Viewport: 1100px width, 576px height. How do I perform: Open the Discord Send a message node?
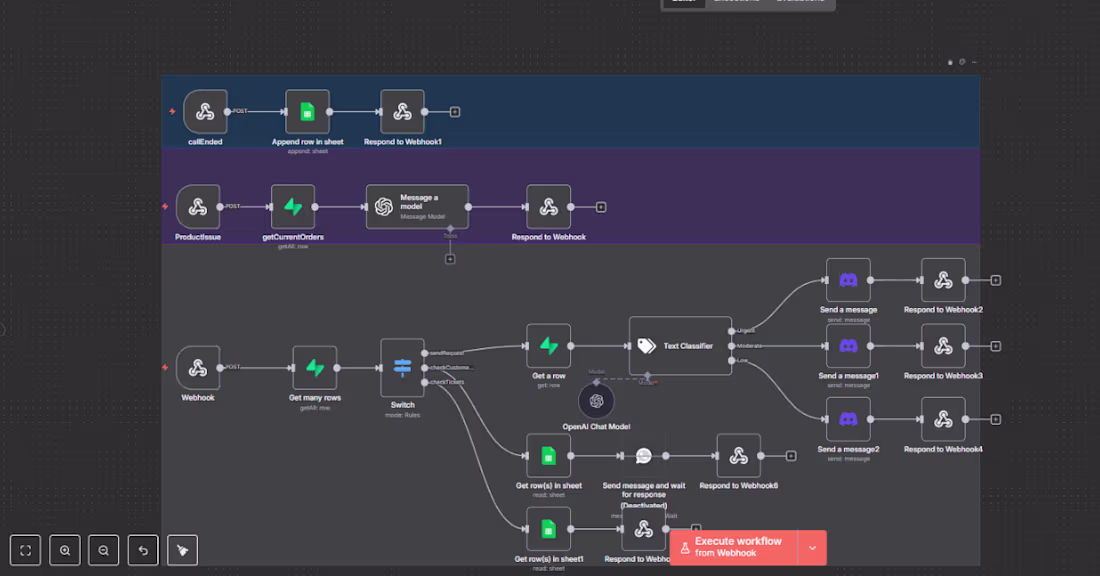coord(848,280)
